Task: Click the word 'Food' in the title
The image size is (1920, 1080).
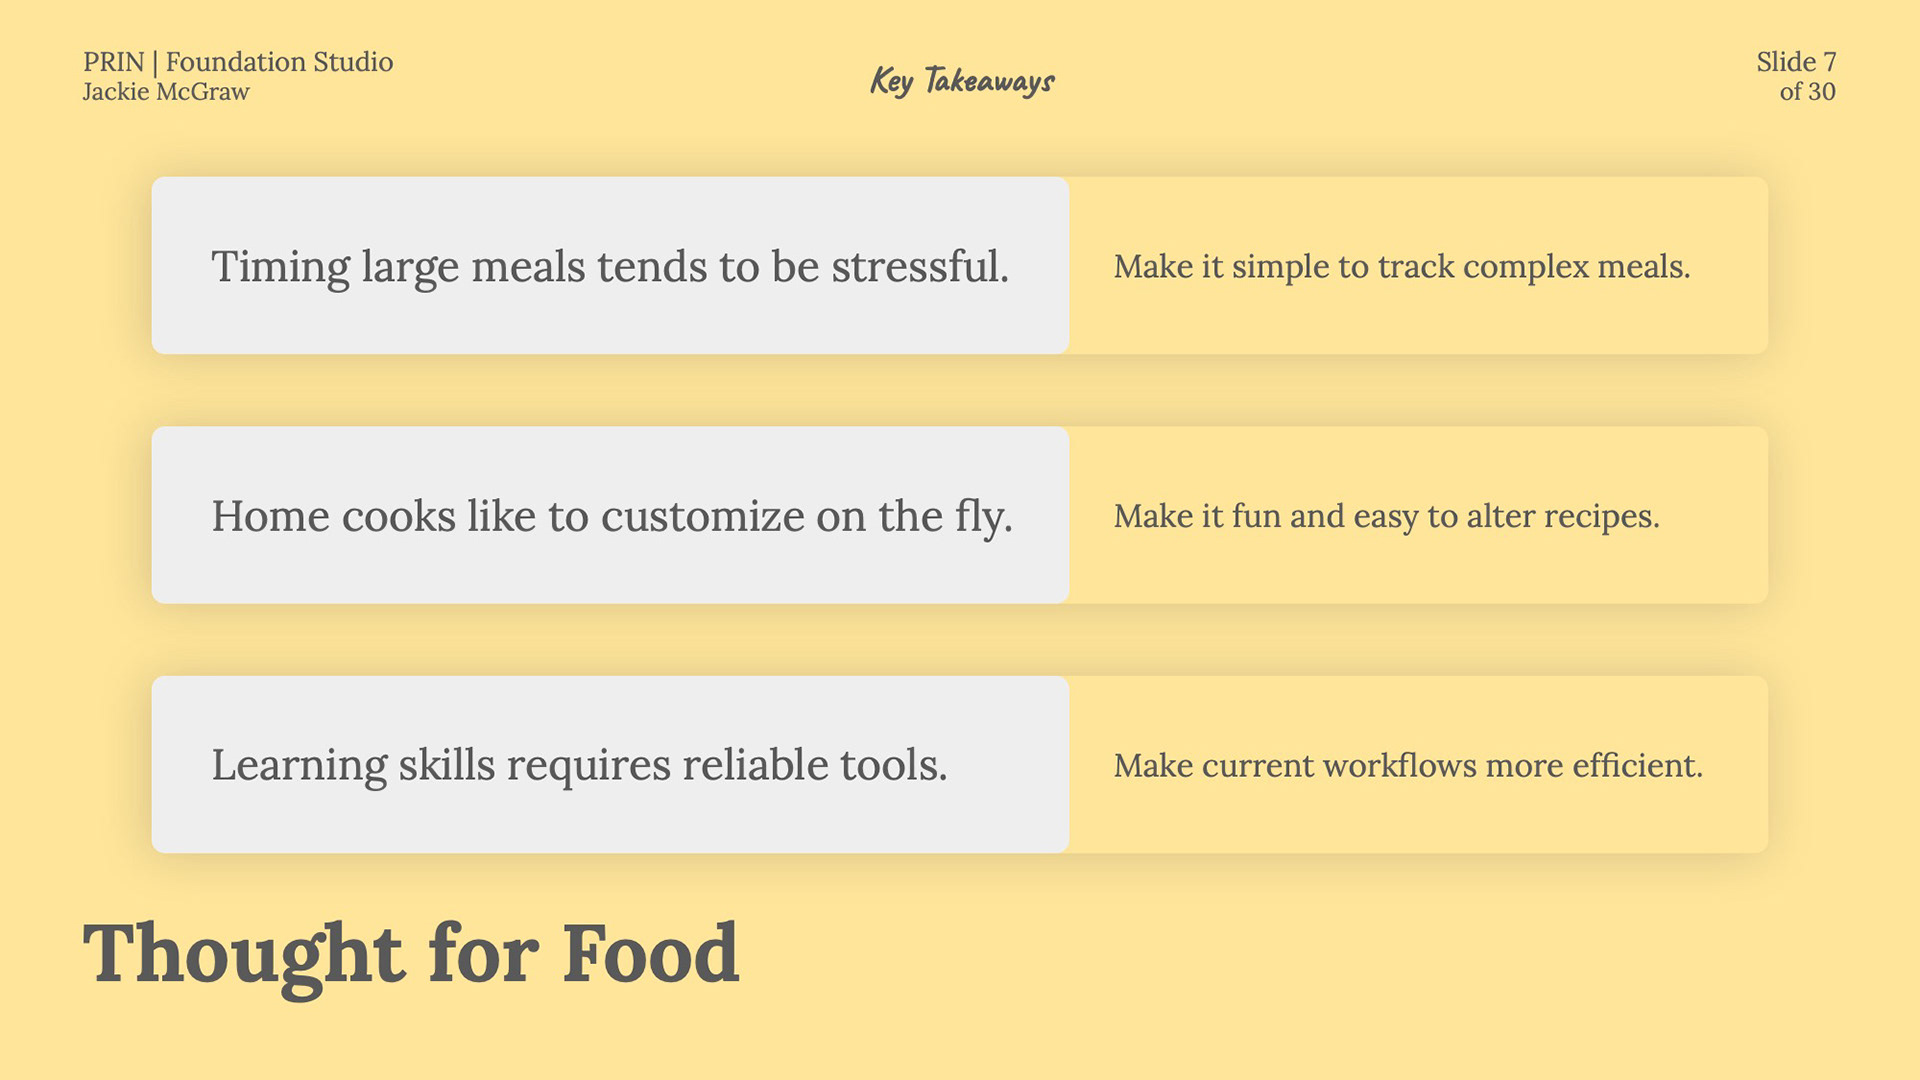Action: (651, 953)
